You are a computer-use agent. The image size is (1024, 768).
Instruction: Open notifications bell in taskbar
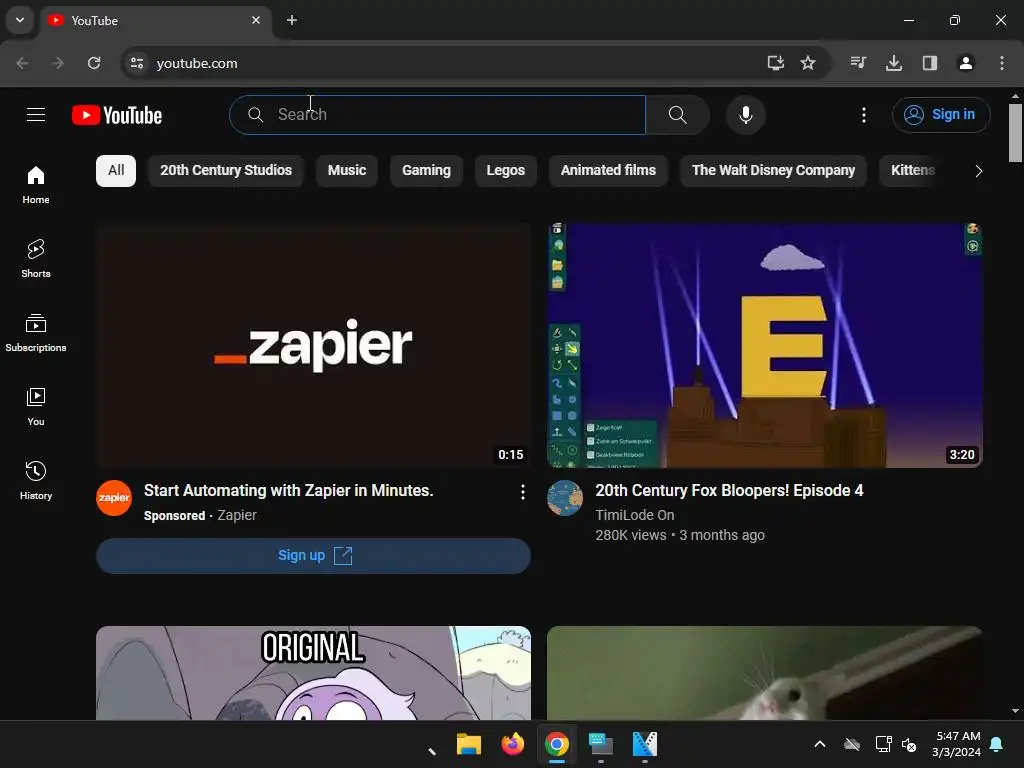(x=997, y=744)
